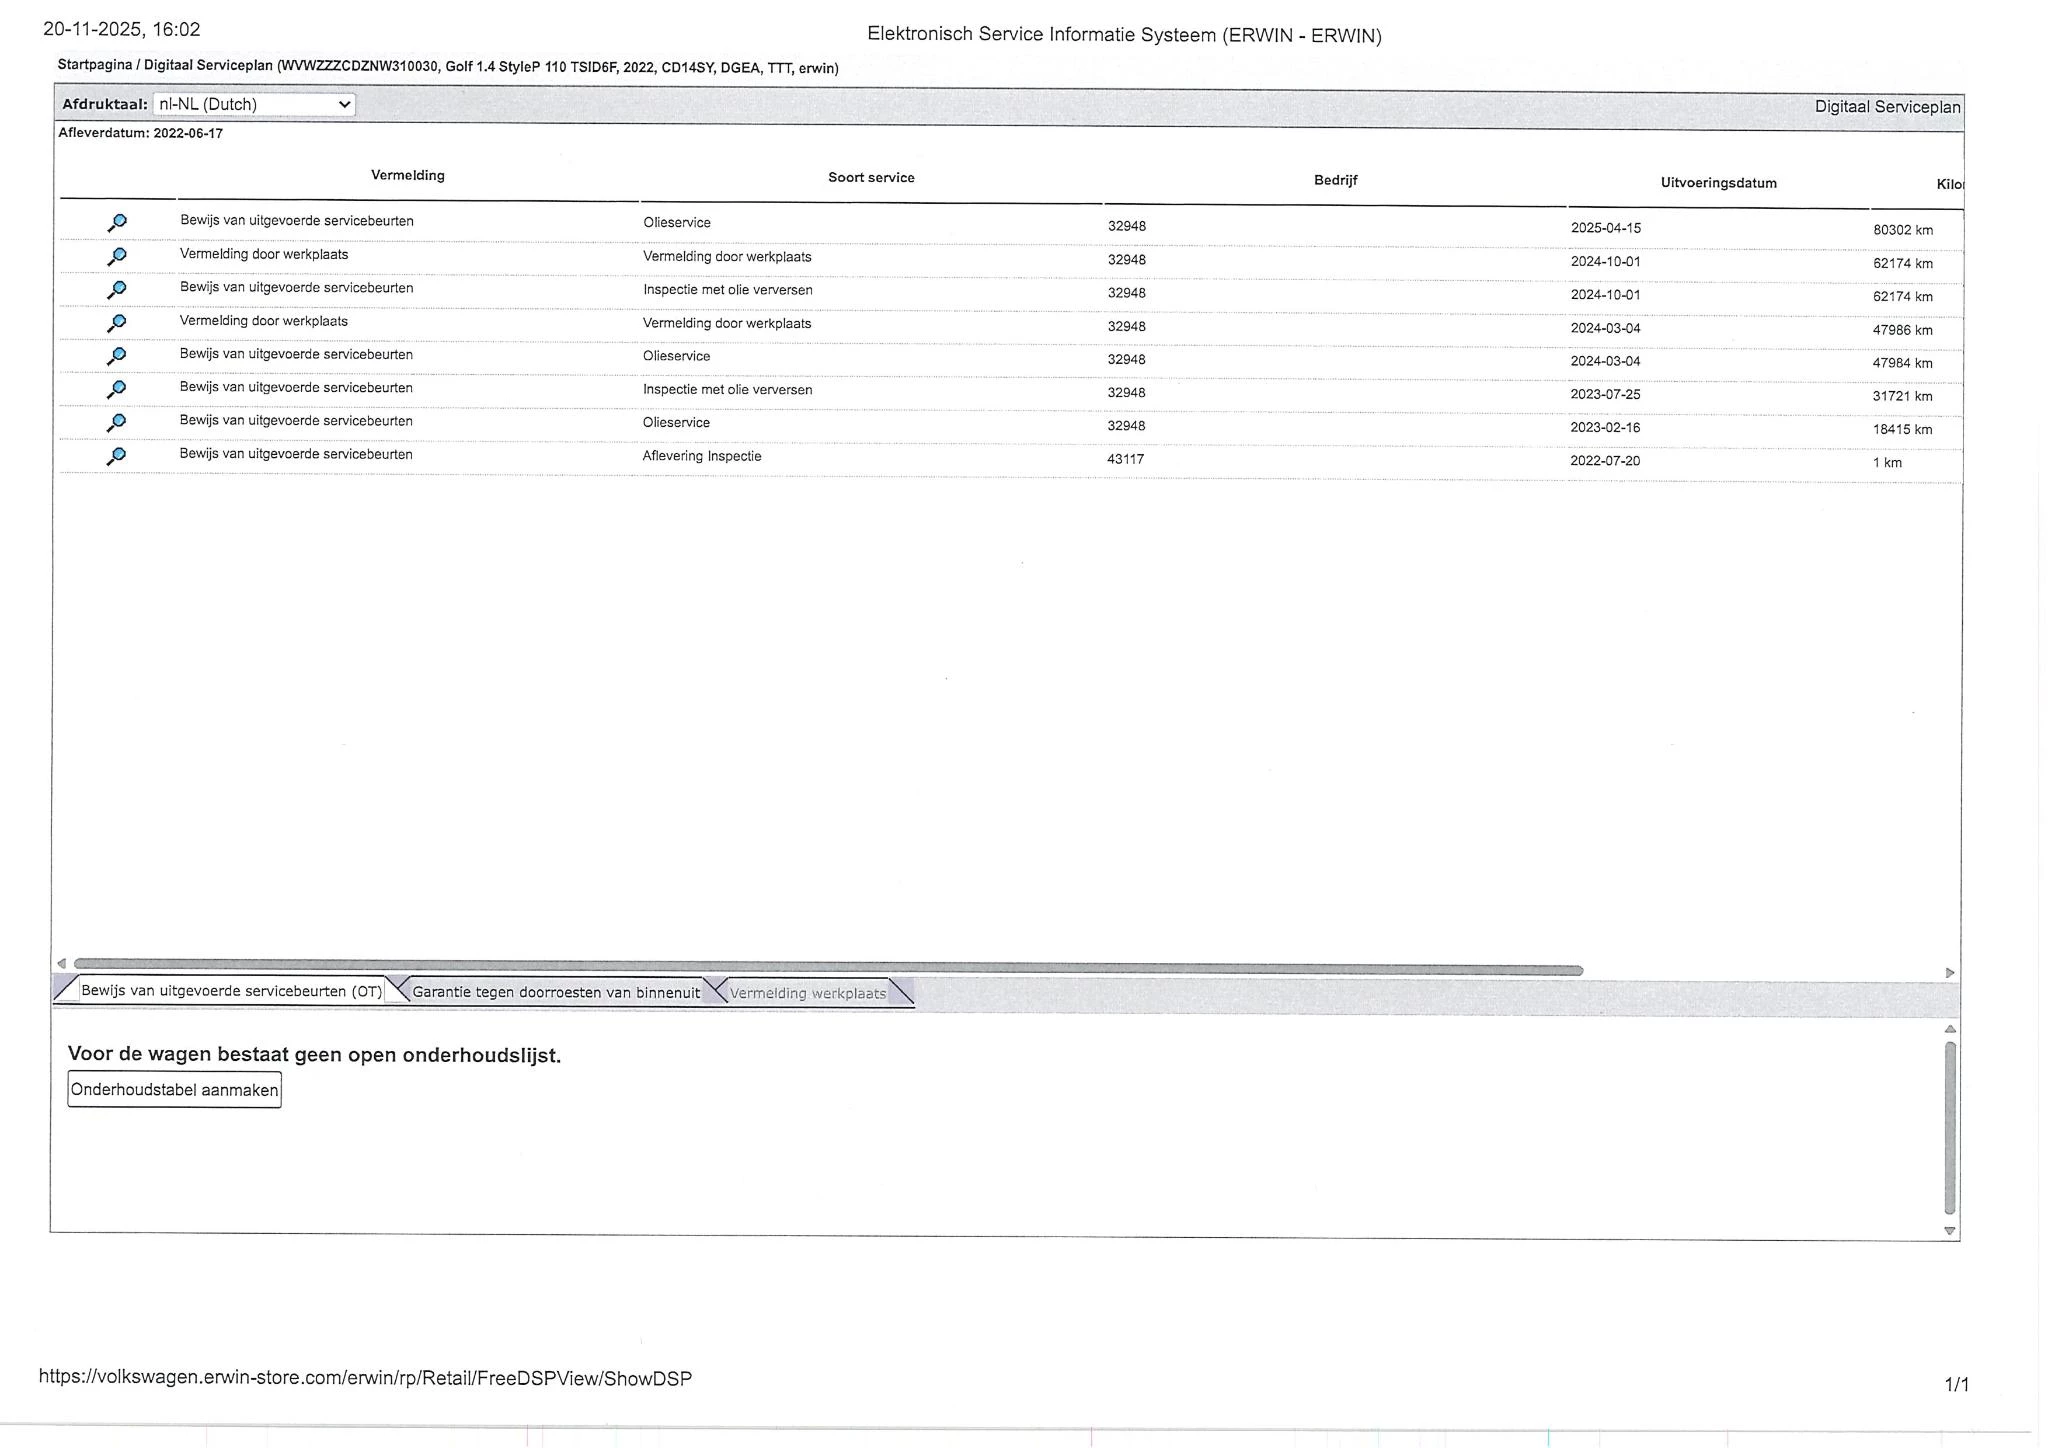Viewport: 2048px width, 1448px height.
Task: View the 2023-02-16 Olieservice record details
Action: [117, 423]
